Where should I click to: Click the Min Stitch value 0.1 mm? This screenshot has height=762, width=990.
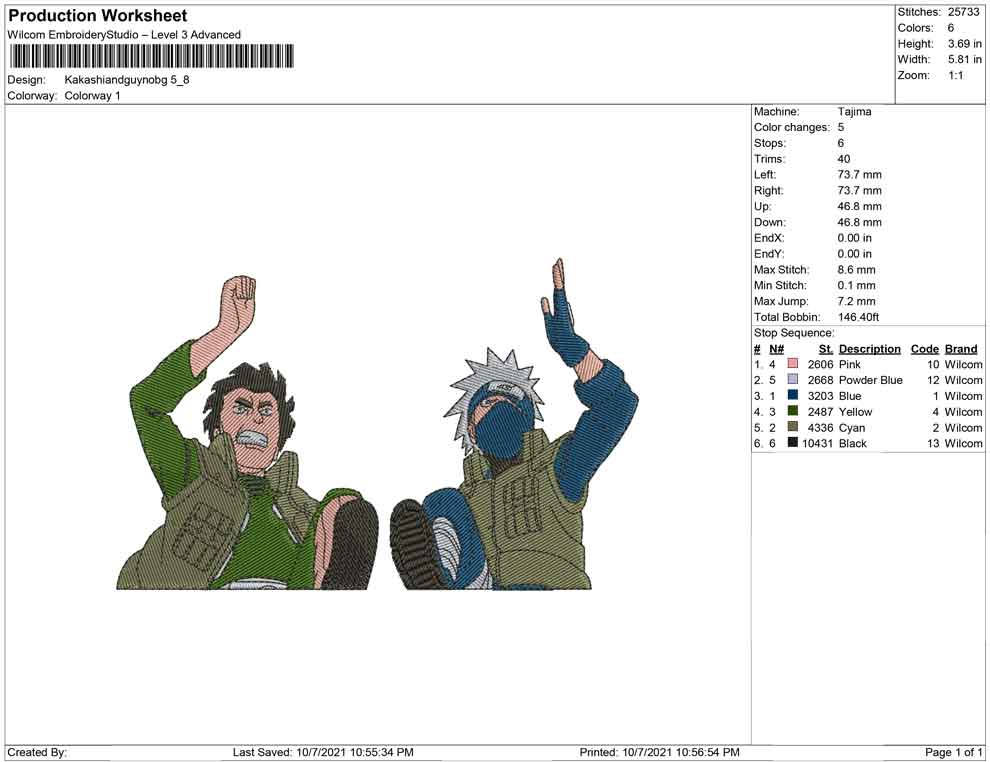click(856, 285)
